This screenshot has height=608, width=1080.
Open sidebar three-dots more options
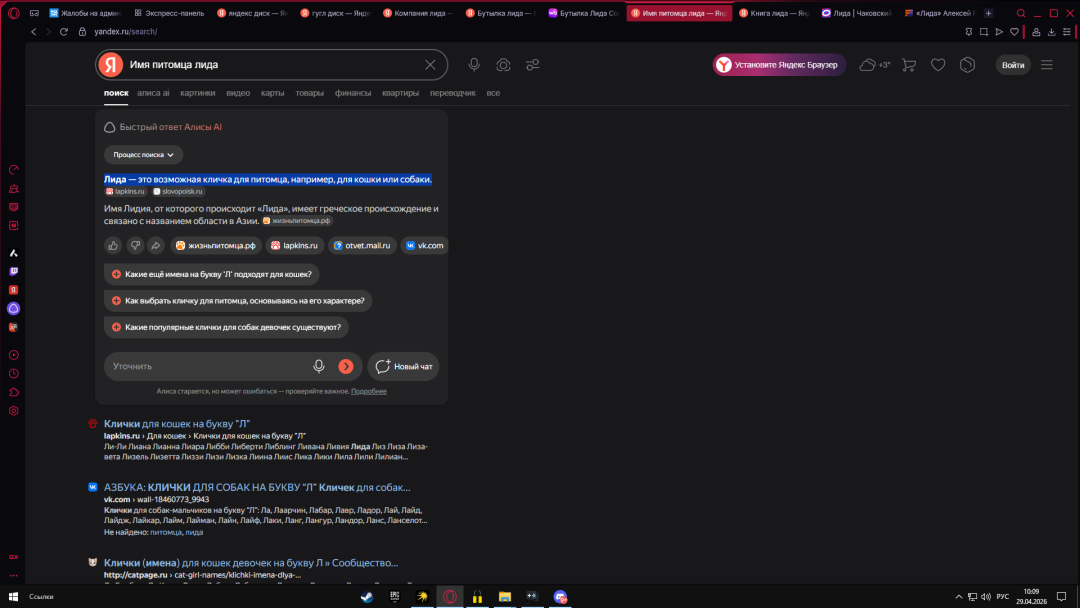point(14,576)
